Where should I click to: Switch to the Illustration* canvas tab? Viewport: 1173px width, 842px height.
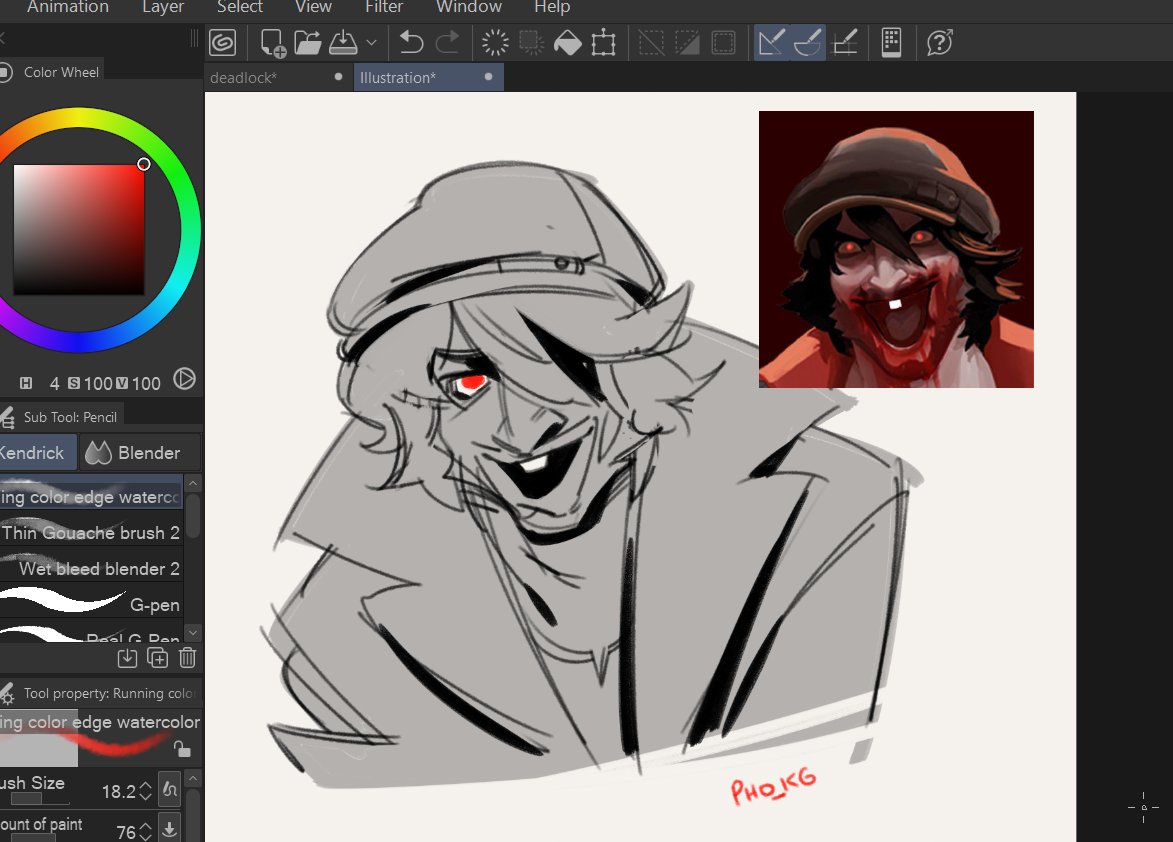pos(429,78)
